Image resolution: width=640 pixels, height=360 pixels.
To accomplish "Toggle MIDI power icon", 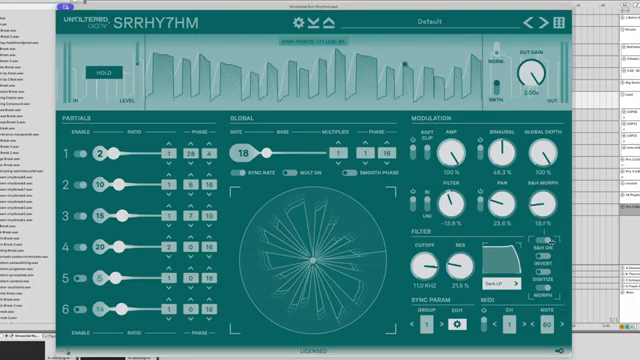I will coord(484,310).
